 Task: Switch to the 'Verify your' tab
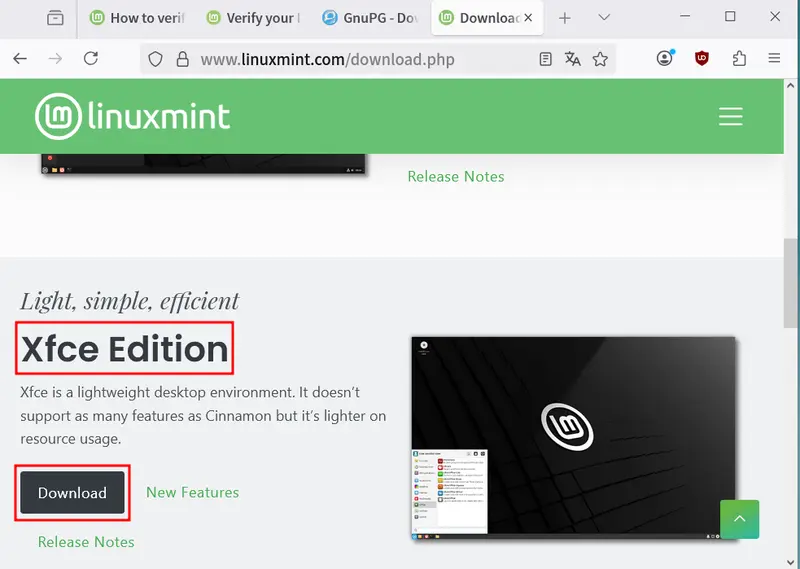[254, 18]
